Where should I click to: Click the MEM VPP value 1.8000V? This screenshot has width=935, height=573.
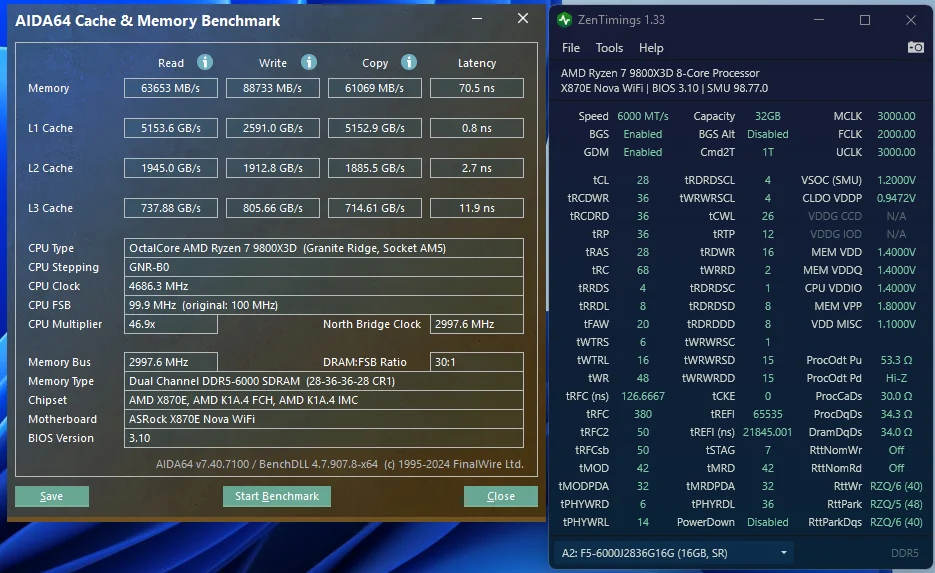896,306
